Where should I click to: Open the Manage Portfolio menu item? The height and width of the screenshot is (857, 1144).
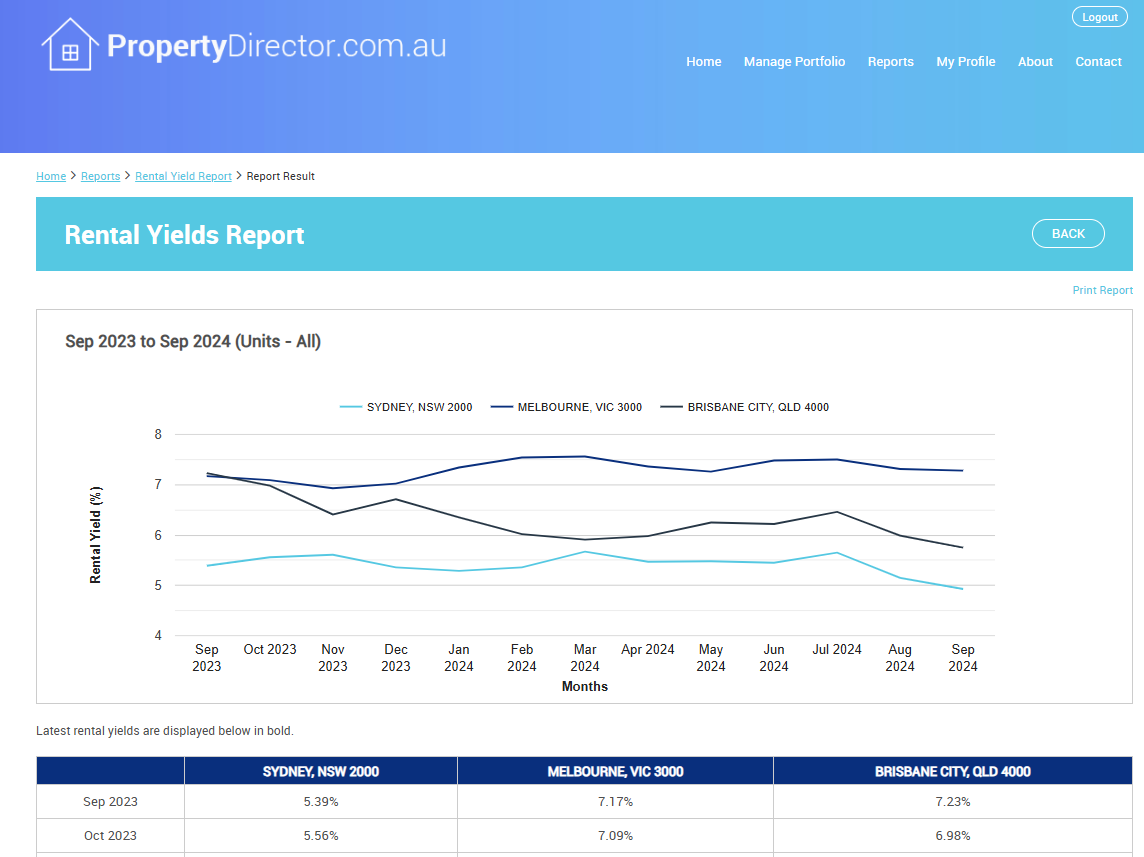pyautogui.click(x=794, y=61)
